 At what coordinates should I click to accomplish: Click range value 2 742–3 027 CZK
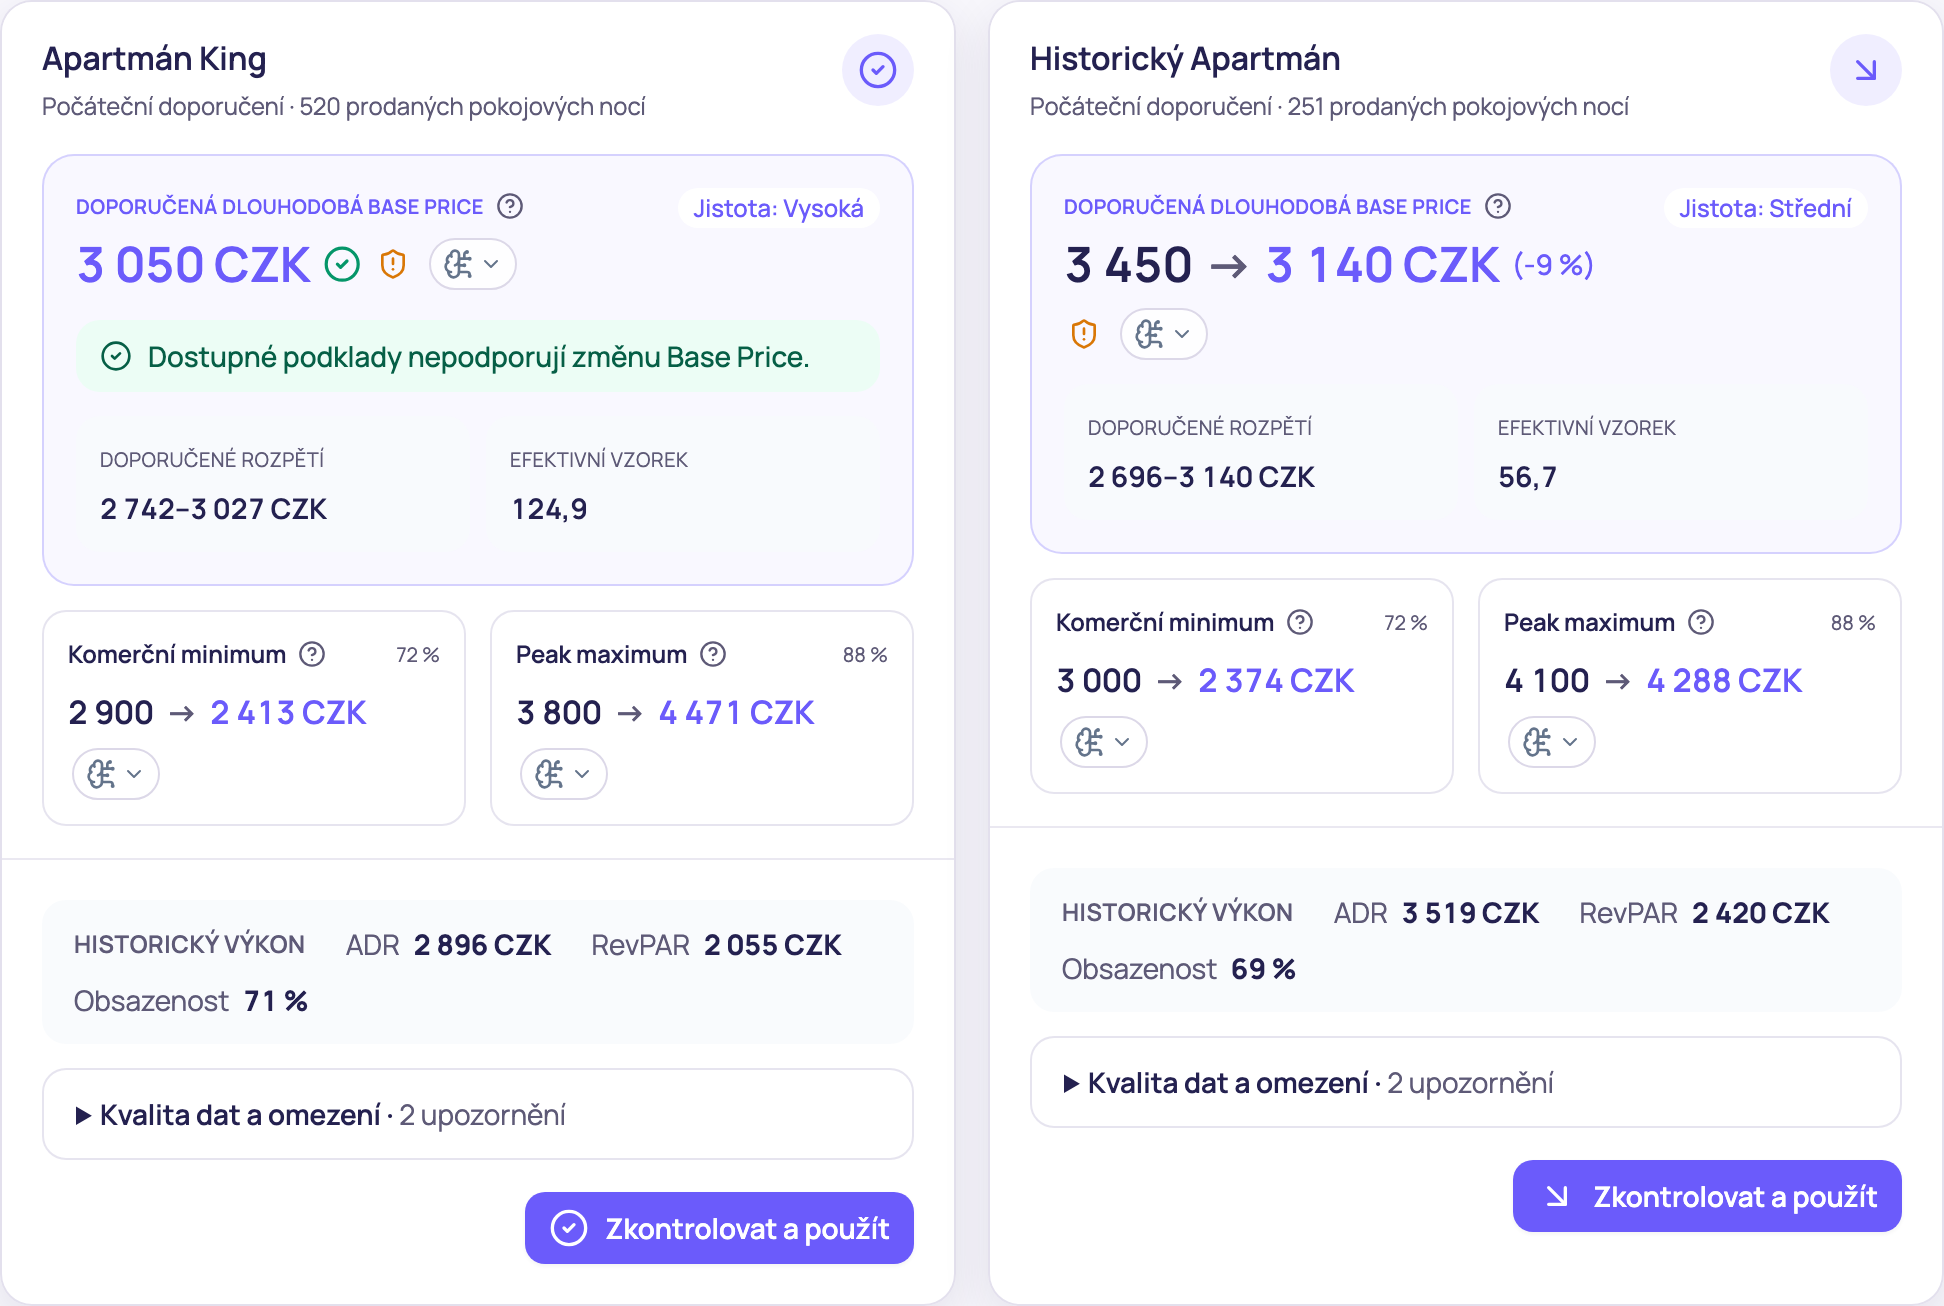click(213, 509)
